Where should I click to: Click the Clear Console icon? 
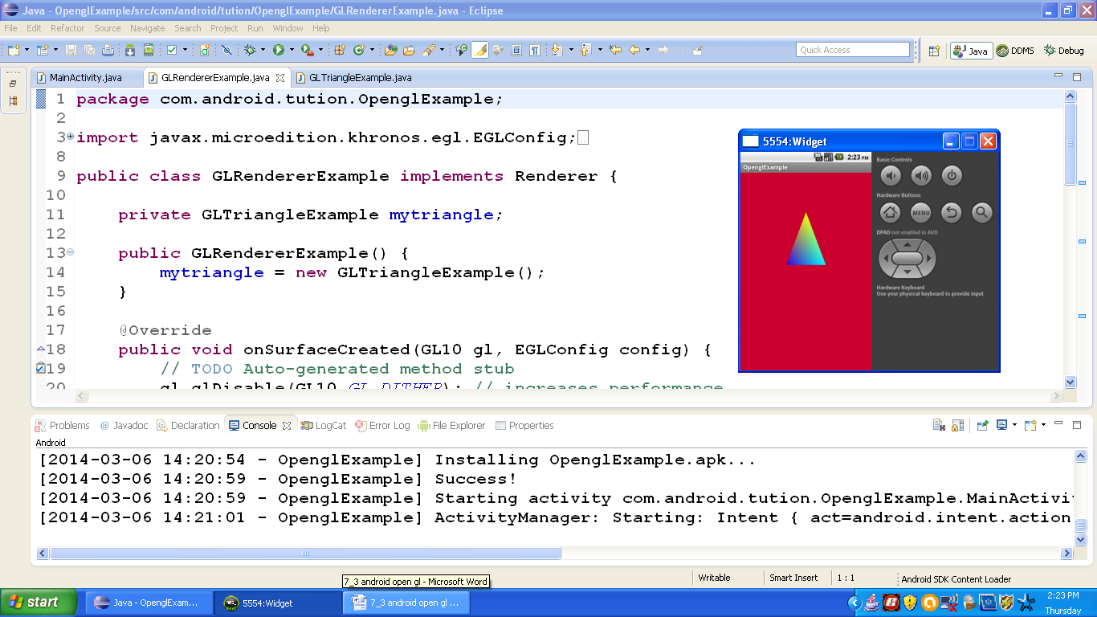pyautogui.click(x=939, y=425)
